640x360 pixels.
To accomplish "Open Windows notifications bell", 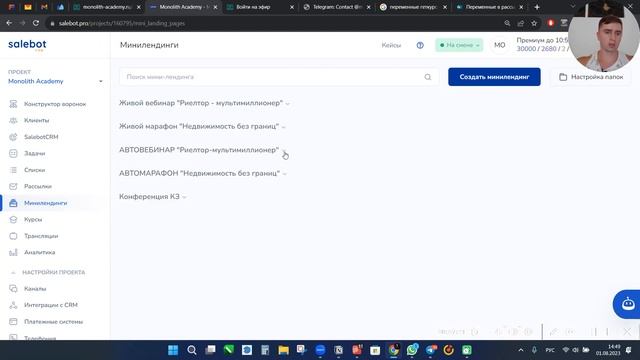I will point(629,350).
